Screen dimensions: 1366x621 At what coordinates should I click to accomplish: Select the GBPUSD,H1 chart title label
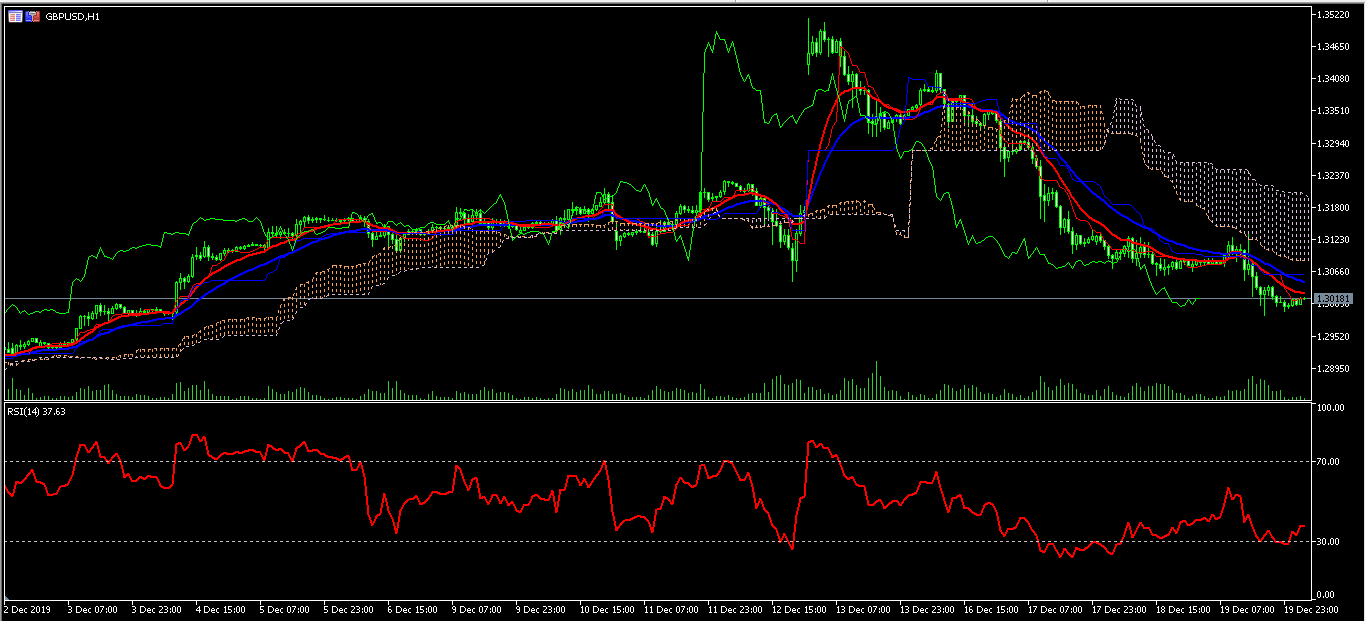coord(72,17)
